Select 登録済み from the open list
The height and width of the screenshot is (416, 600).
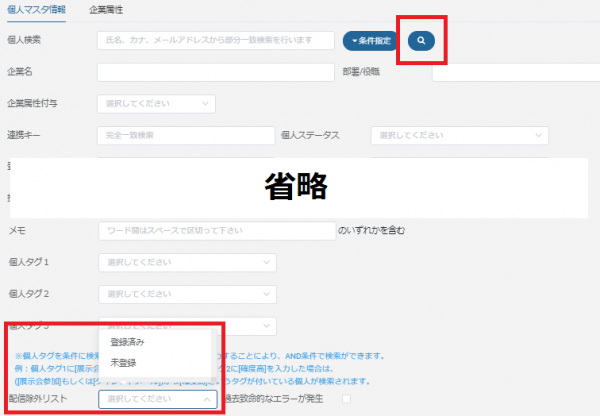click(x=155, y=342)
